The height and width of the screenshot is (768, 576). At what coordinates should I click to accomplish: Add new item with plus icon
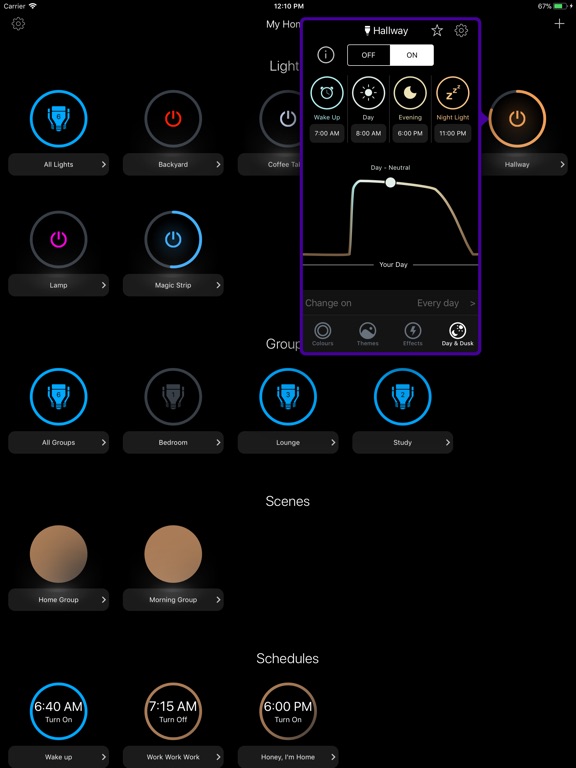559,24
